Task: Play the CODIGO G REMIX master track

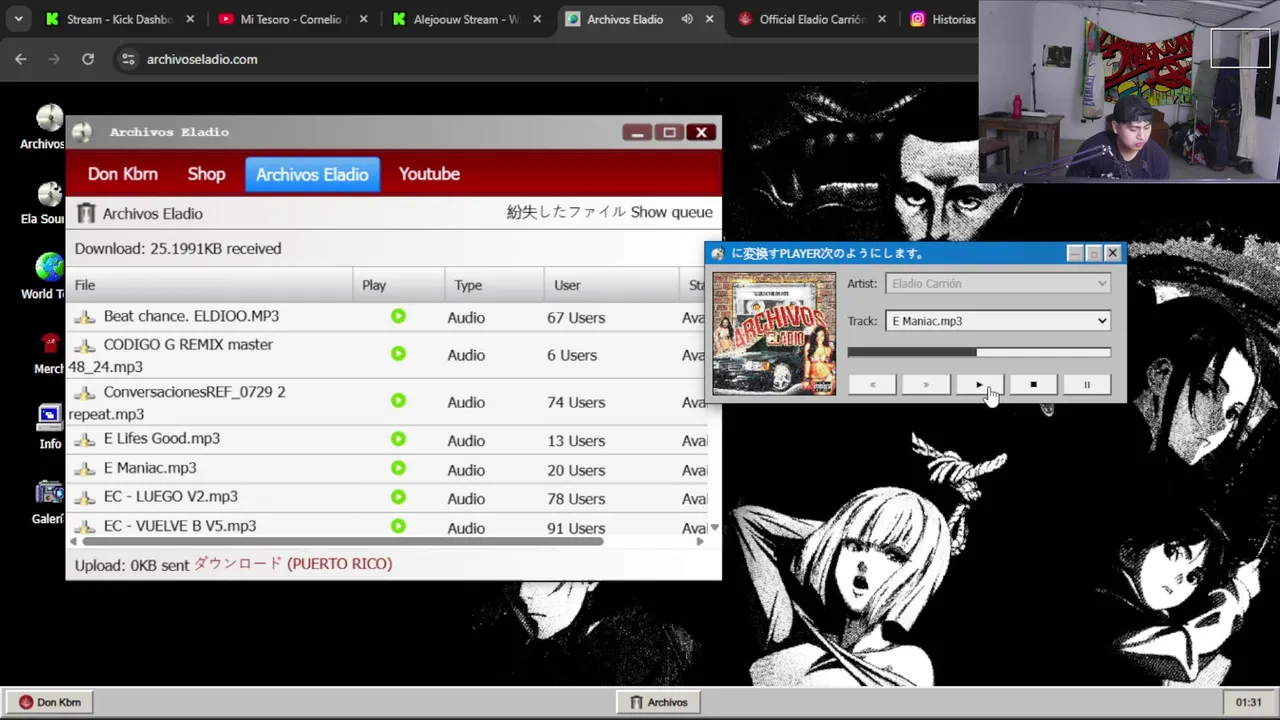Action: [398, 354]
